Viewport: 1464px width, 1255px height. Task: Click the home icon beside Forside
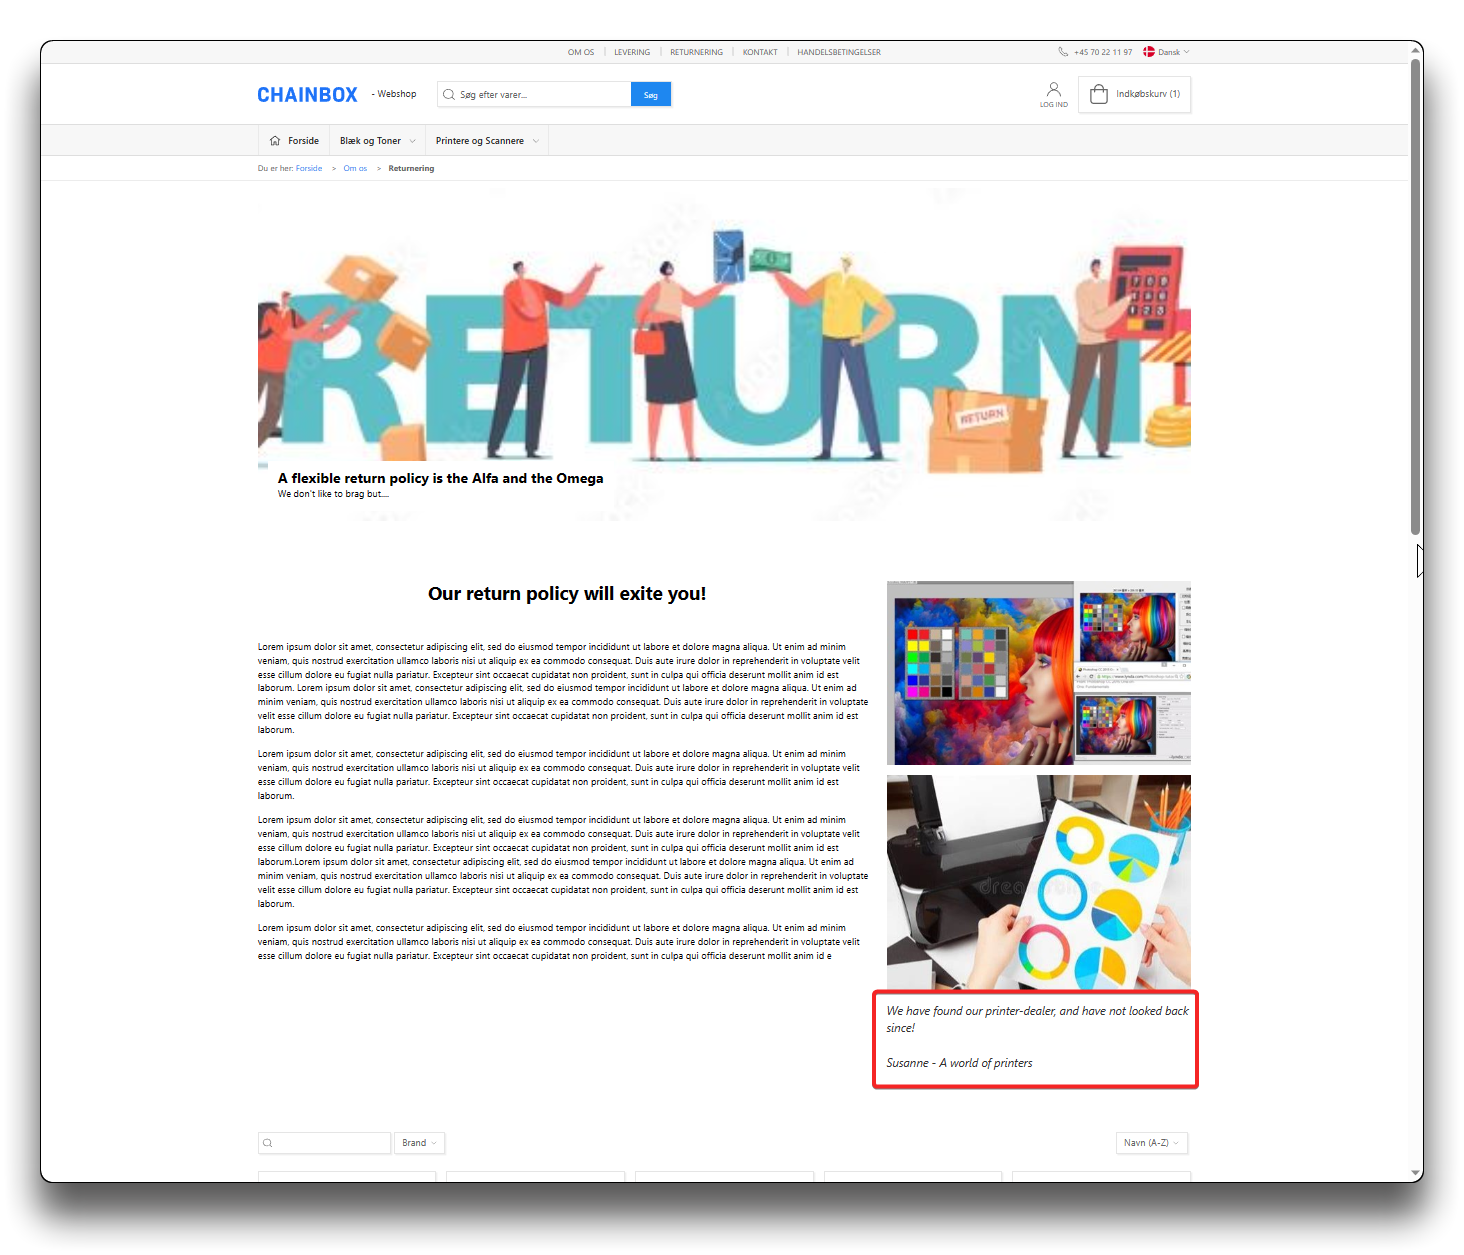point(275,141)
